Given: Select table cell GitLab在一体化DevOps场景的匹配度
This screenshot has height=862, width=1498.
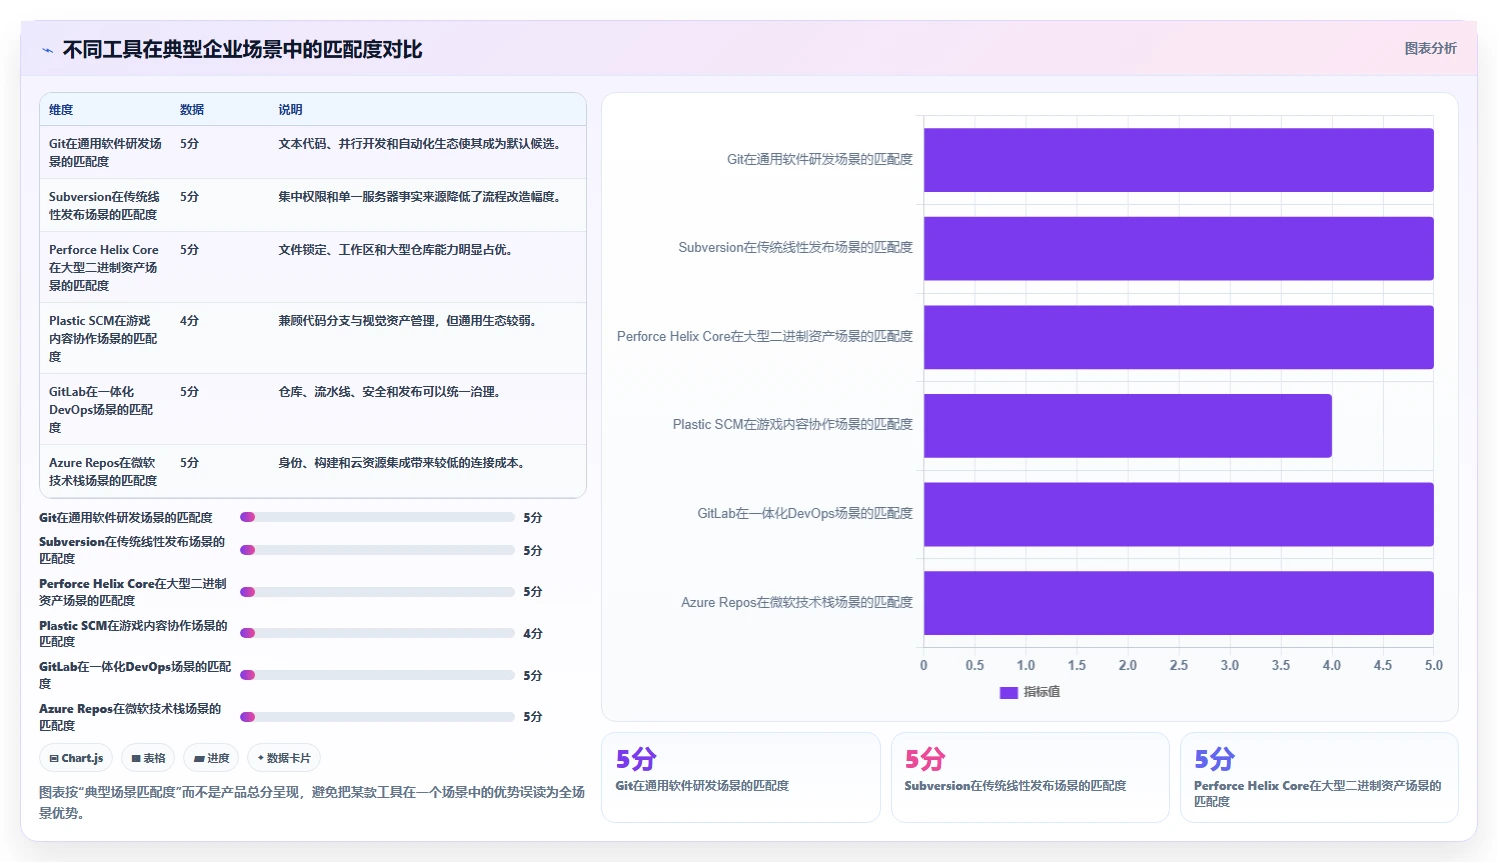Looking at the screenshot, I should (x=105, y=409).
